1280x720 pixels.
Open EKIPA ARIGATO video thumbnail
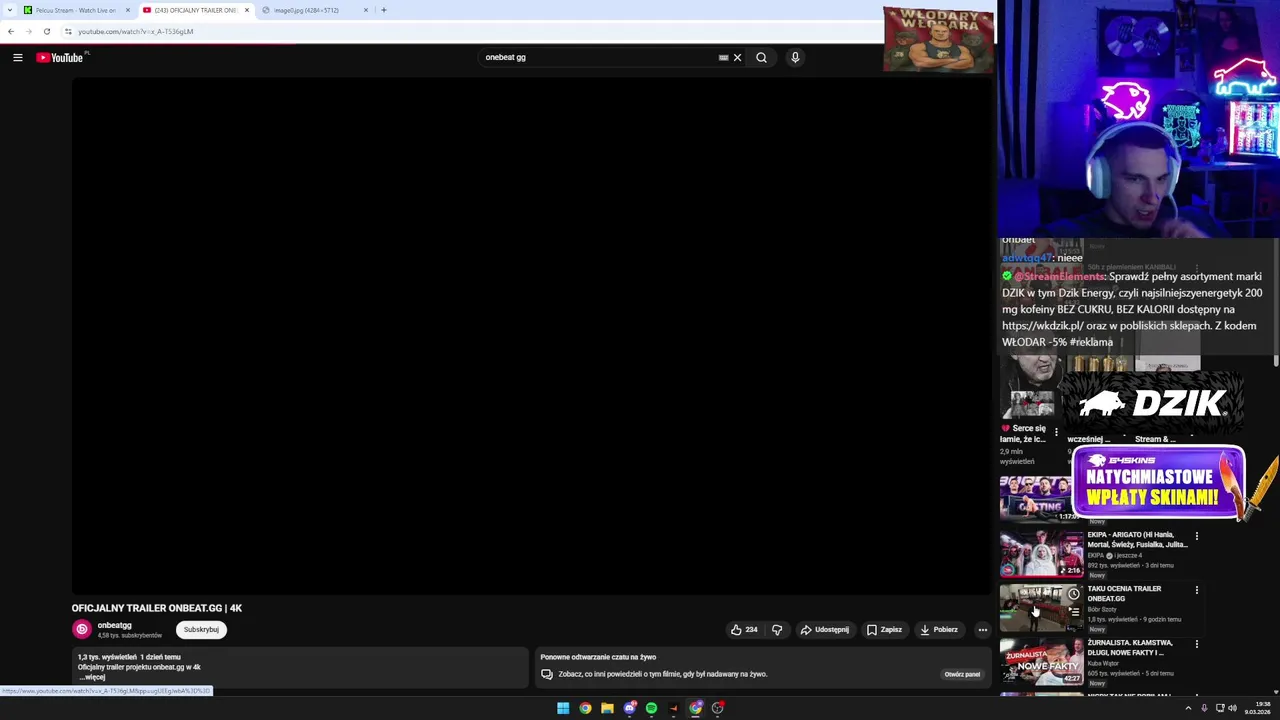(1041, 553)
